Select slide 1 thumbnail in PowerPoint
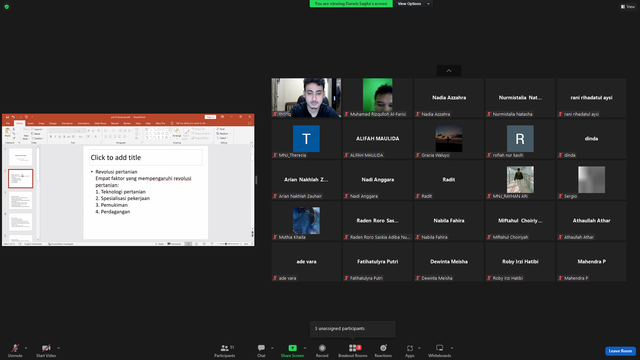Viewport: 640px width, 360px height. click(20, 157)
